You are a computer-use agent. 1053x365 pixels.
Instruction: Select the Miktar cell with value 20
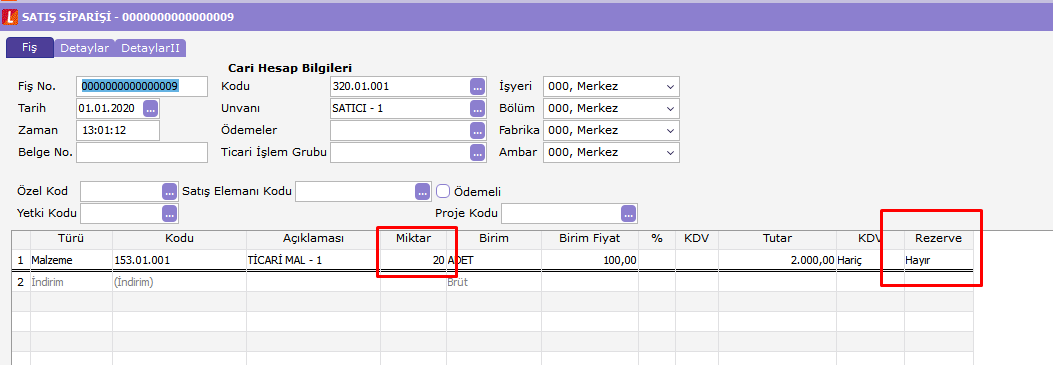pyautogui.click(x=413, y=259)
